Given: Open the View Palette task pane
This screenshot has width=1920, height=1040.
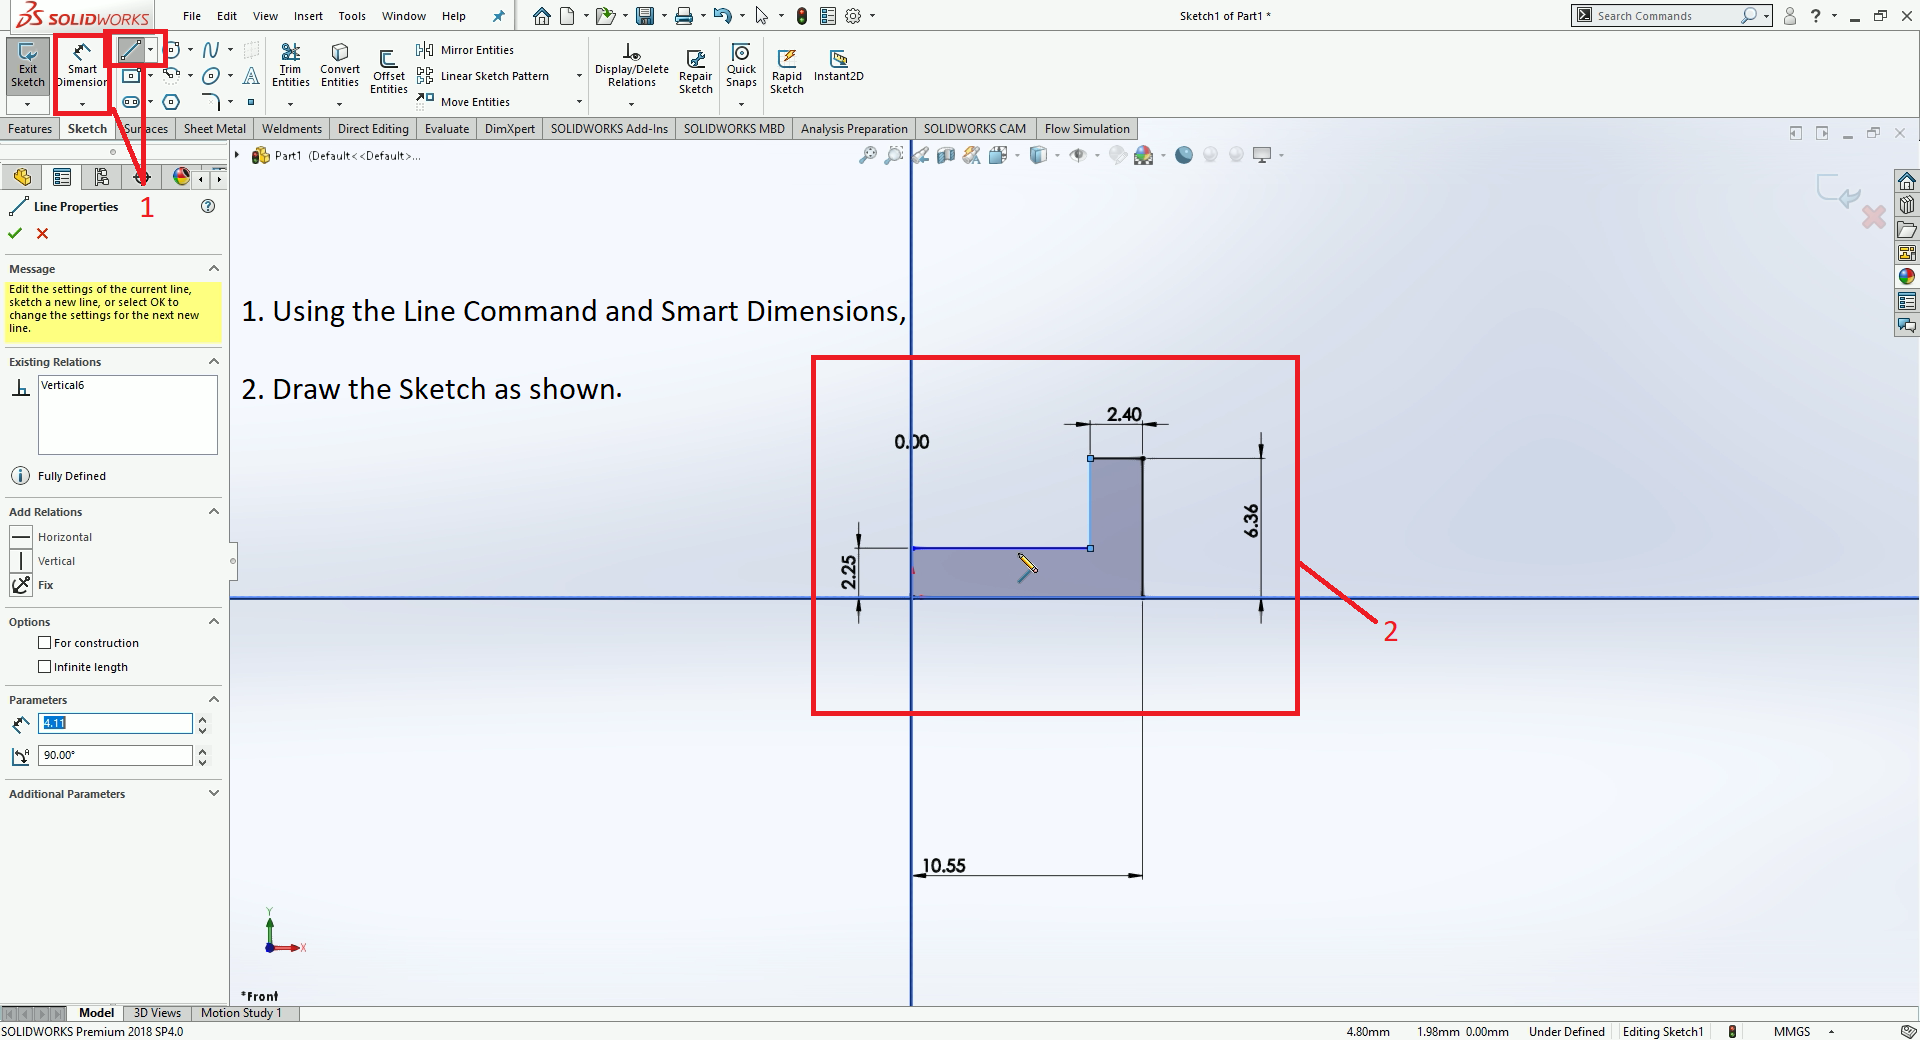Looking at the screenshot, I should click(1907, 253).
